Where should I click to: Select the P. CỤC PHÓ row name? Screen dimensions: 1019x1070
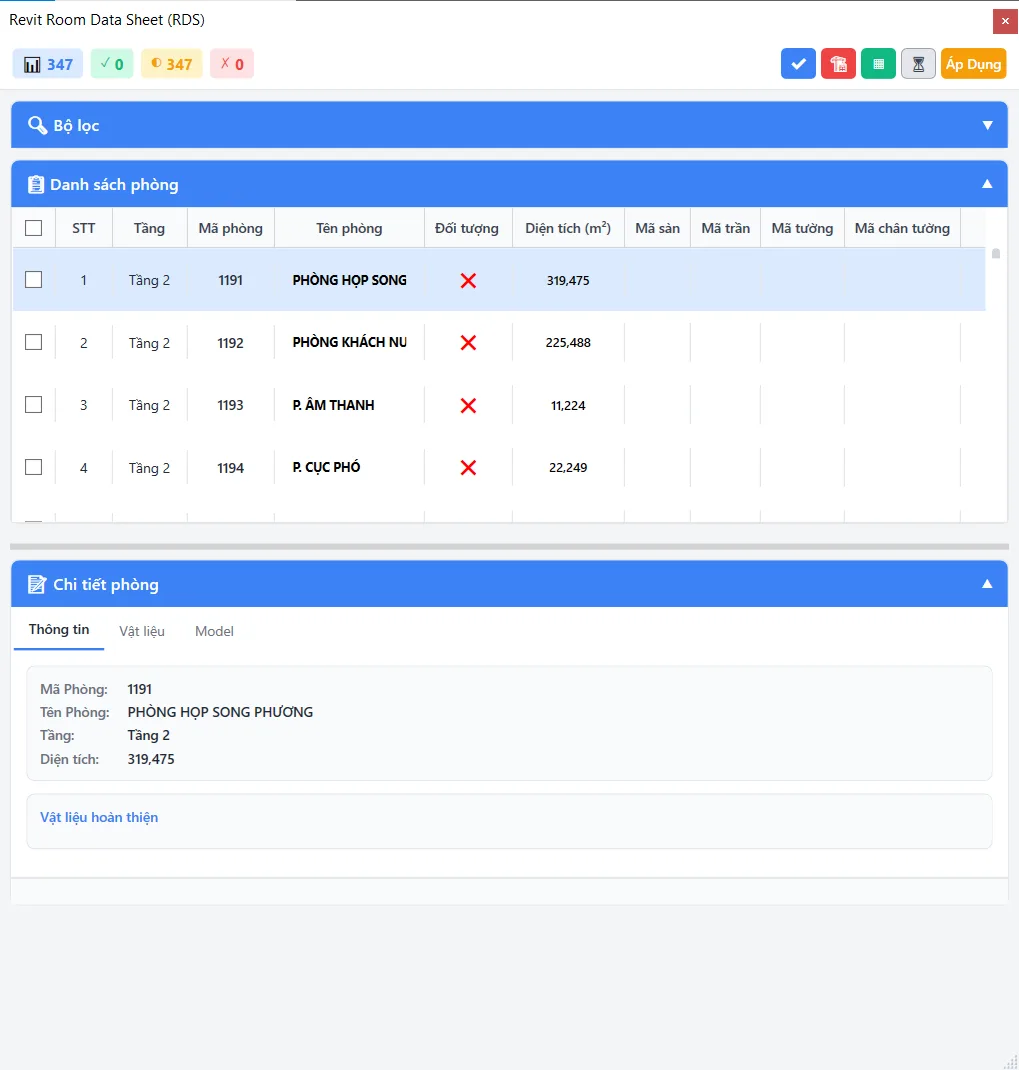(x=326, y=467)
